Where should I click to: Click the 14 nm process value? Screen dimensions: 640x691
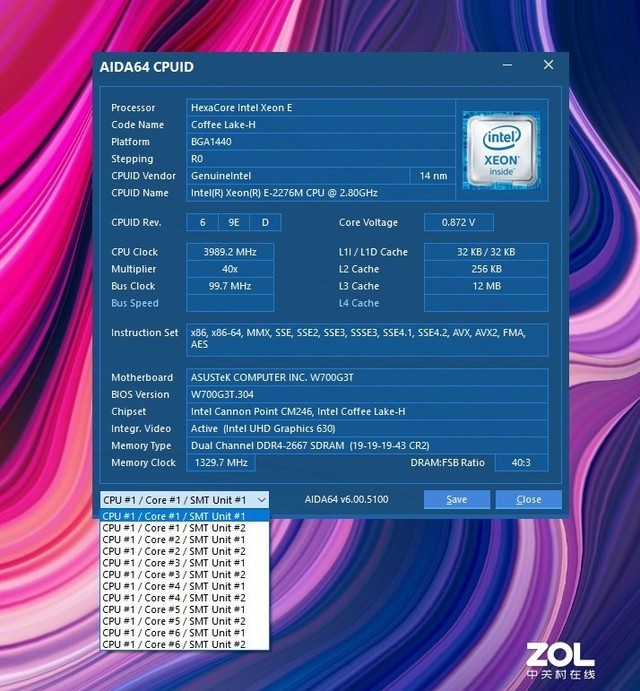click(x=433, y=176)
